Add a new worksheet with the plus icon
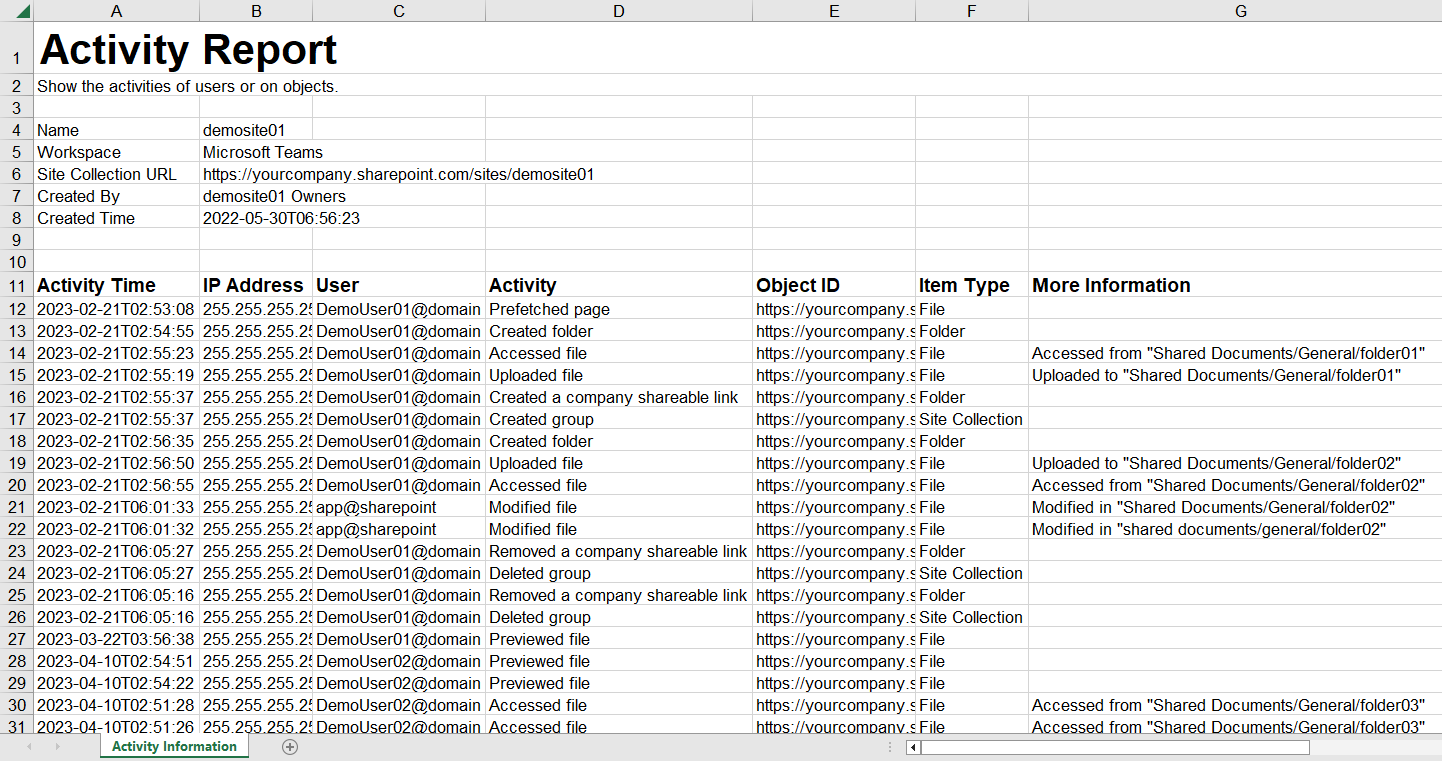The height and width of the screenshot is (761, 1442). 289,746
